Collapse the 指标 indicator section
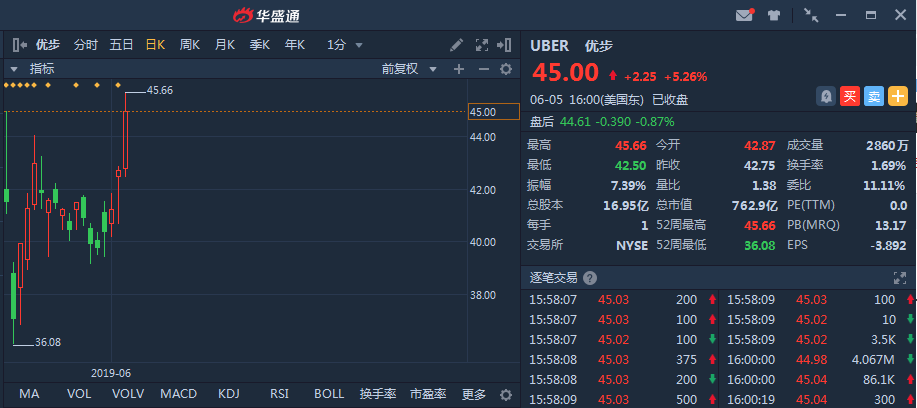The height and width of the screenshot is (408, 917). (14, 69)
